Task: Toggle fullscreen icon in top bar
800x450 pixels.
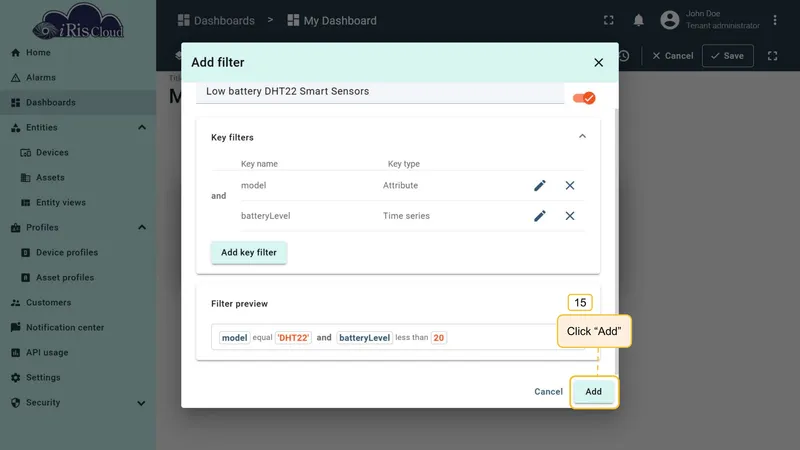Action: coord(609,20)
